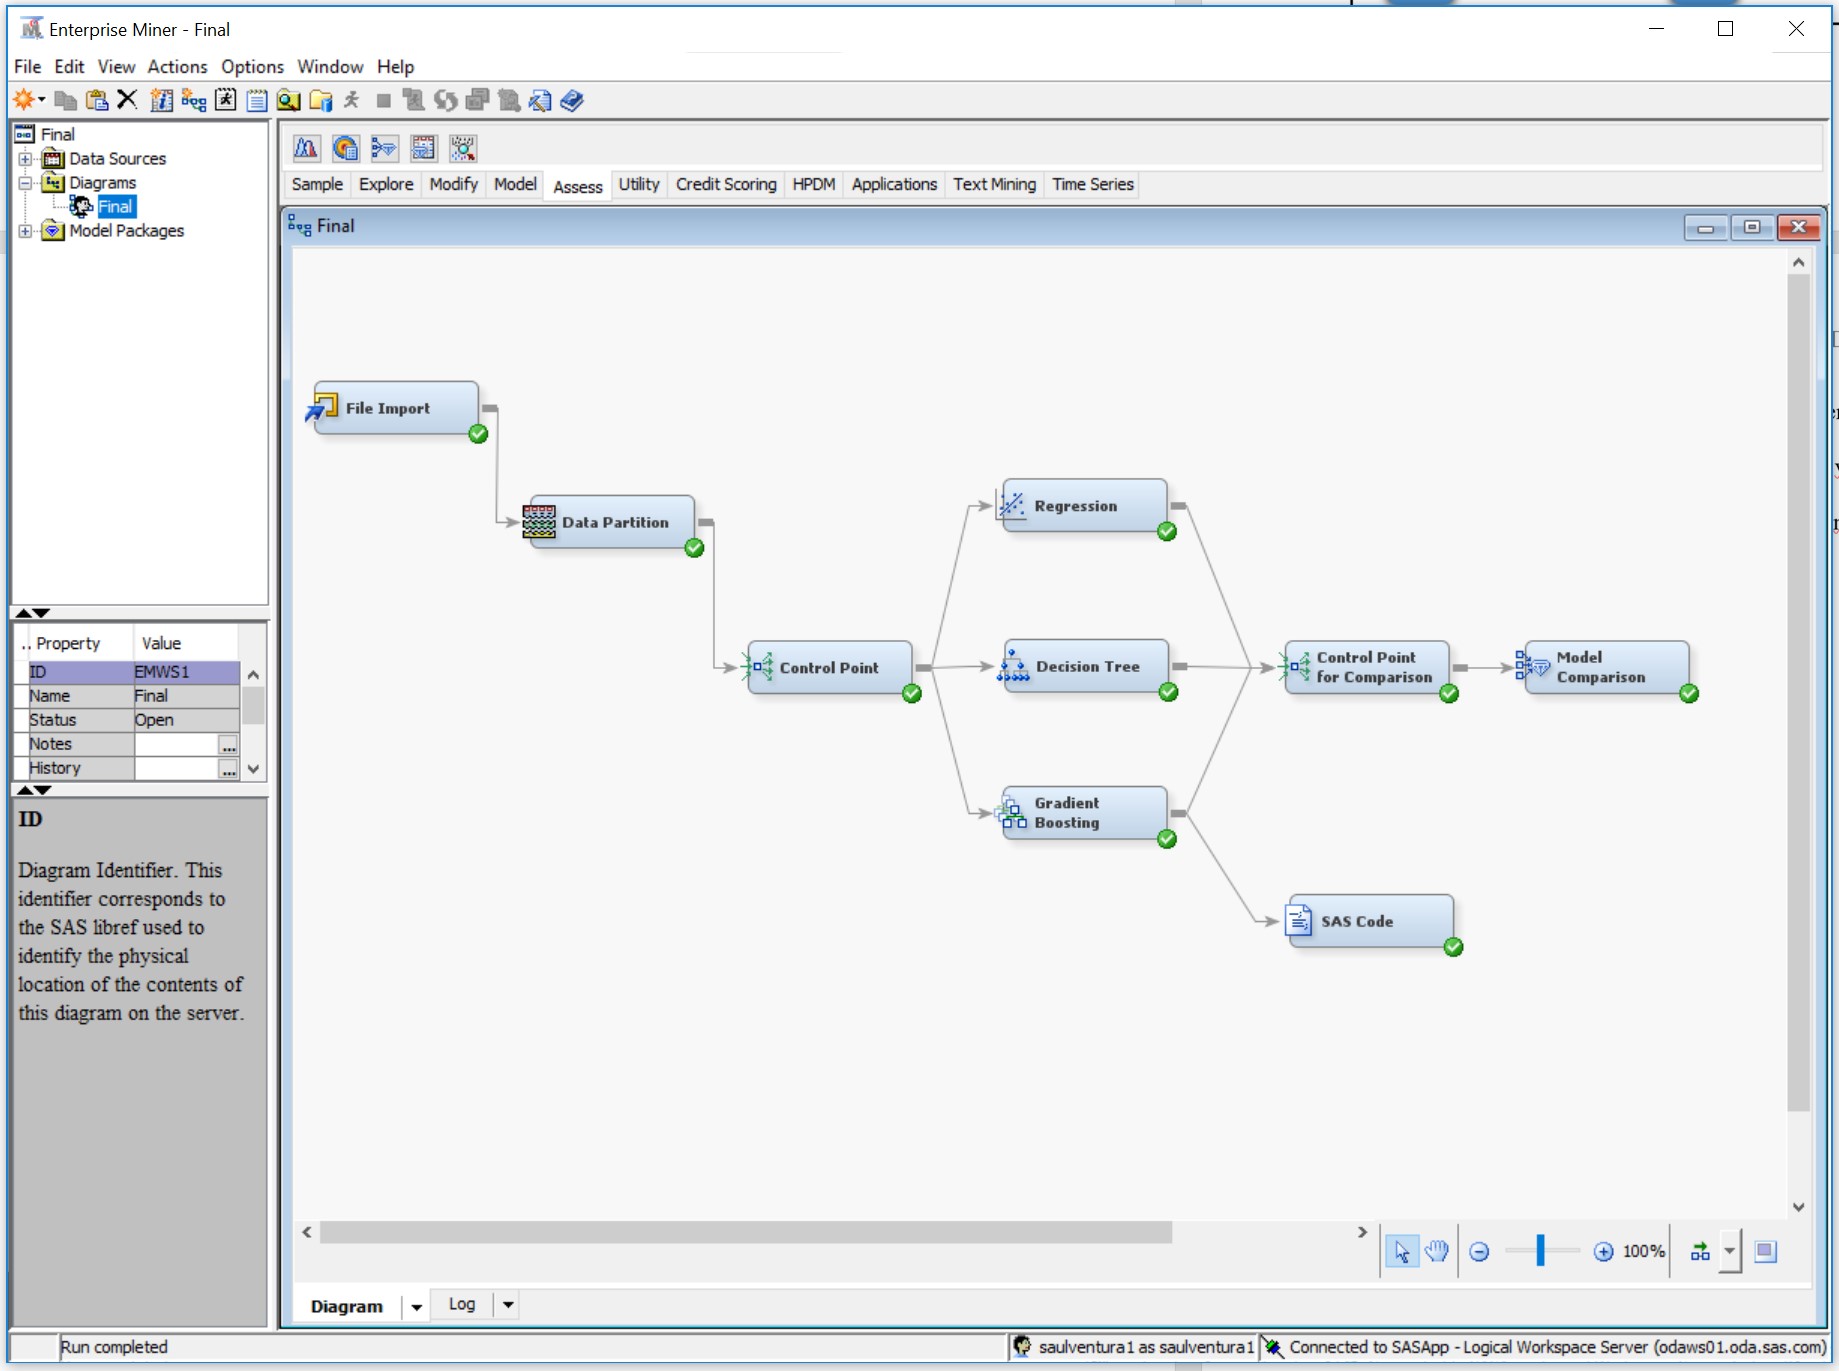Open the File menu
This screenshot has width=1839, height=1371.
coord(27,67)
